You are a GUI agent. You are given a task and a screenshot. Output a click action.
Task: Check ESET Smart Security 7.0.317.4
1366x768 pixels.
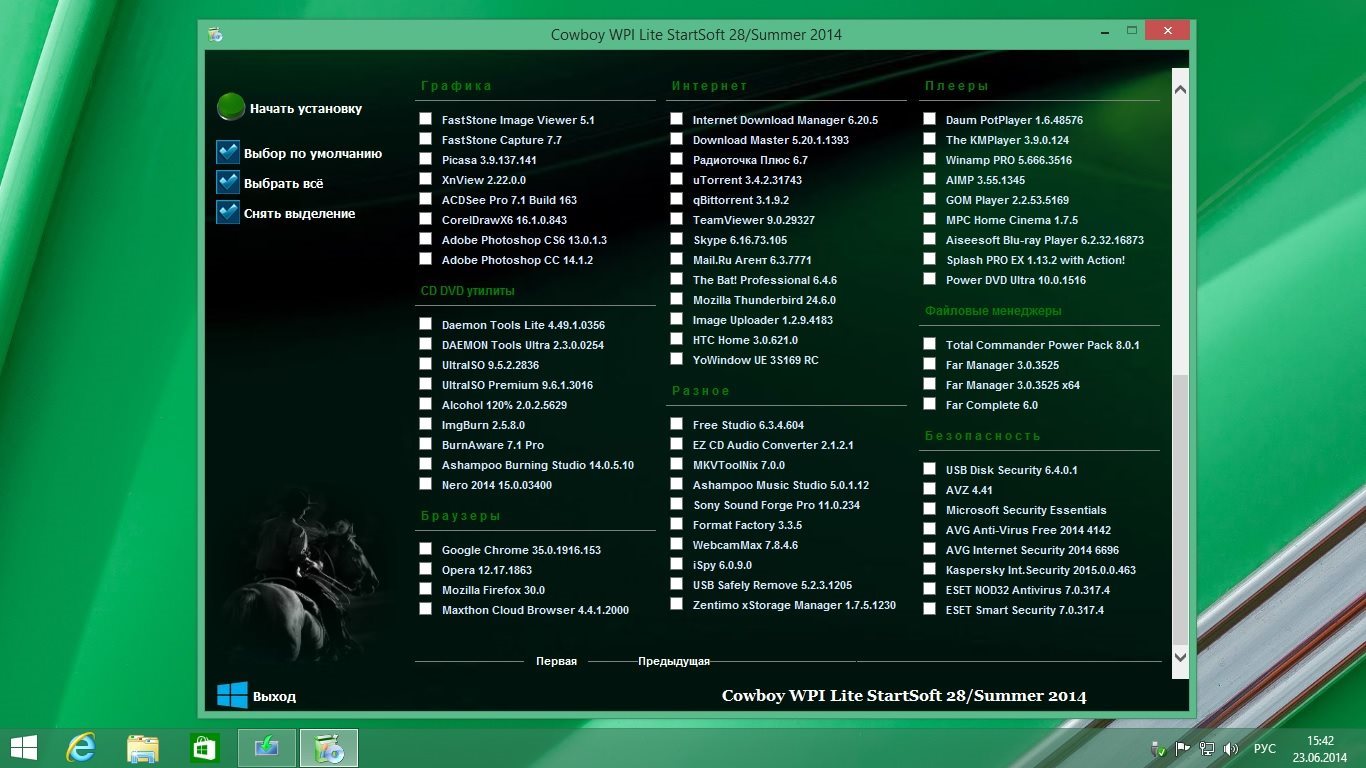(x=930, y=609)
